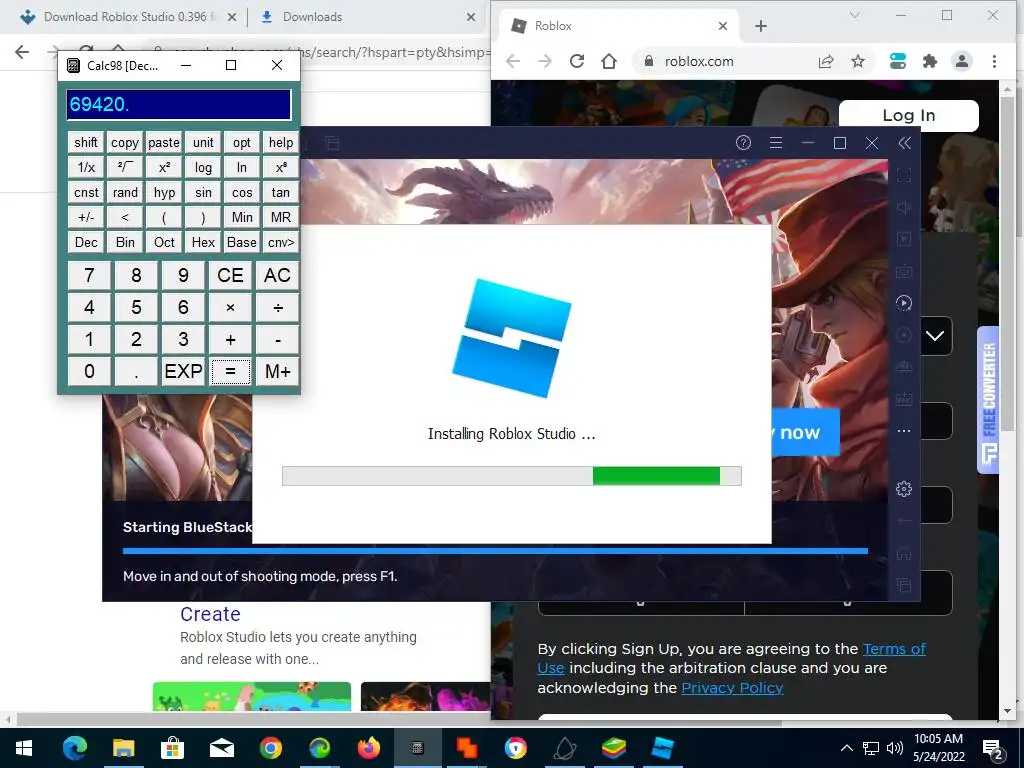Click the equals key in Calc98
Screen dimensions: 1024x768
231,372
